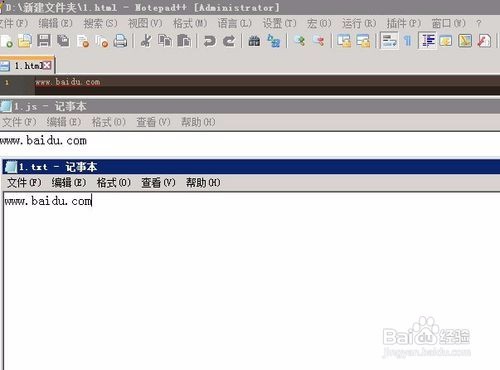Open 查看(V) menu in 1.txt Notepad

tap(159, 183)
